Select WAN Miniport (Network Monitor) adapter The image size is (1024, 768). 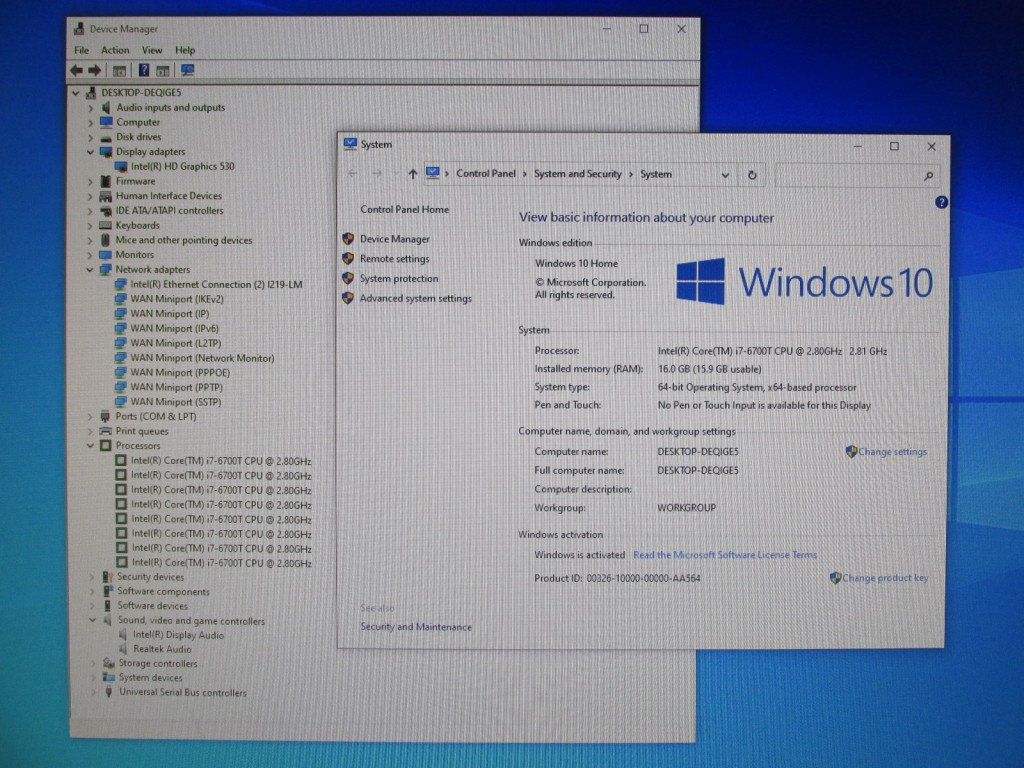(x=202, y=358)
